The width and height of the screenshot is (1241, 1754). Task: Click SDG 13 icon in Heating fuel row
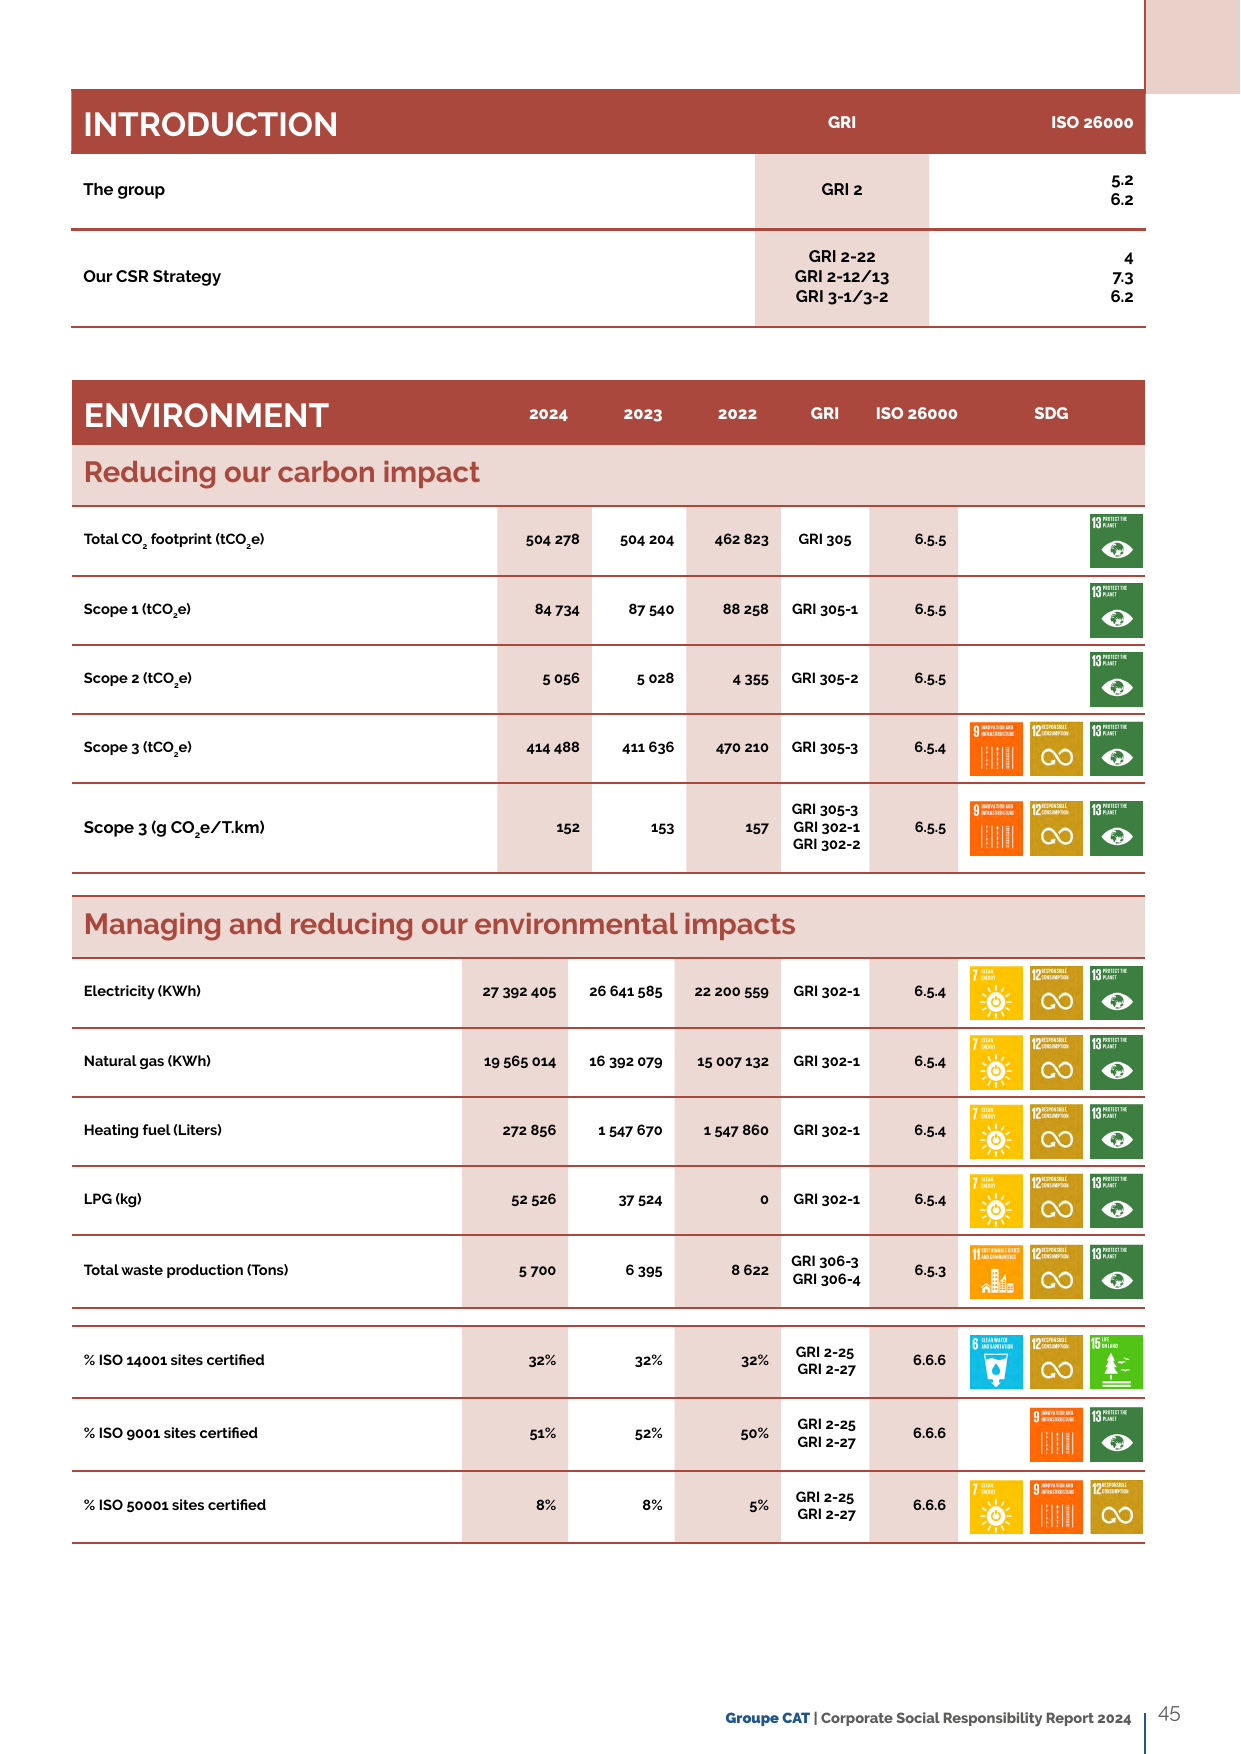(1116, 1131)
